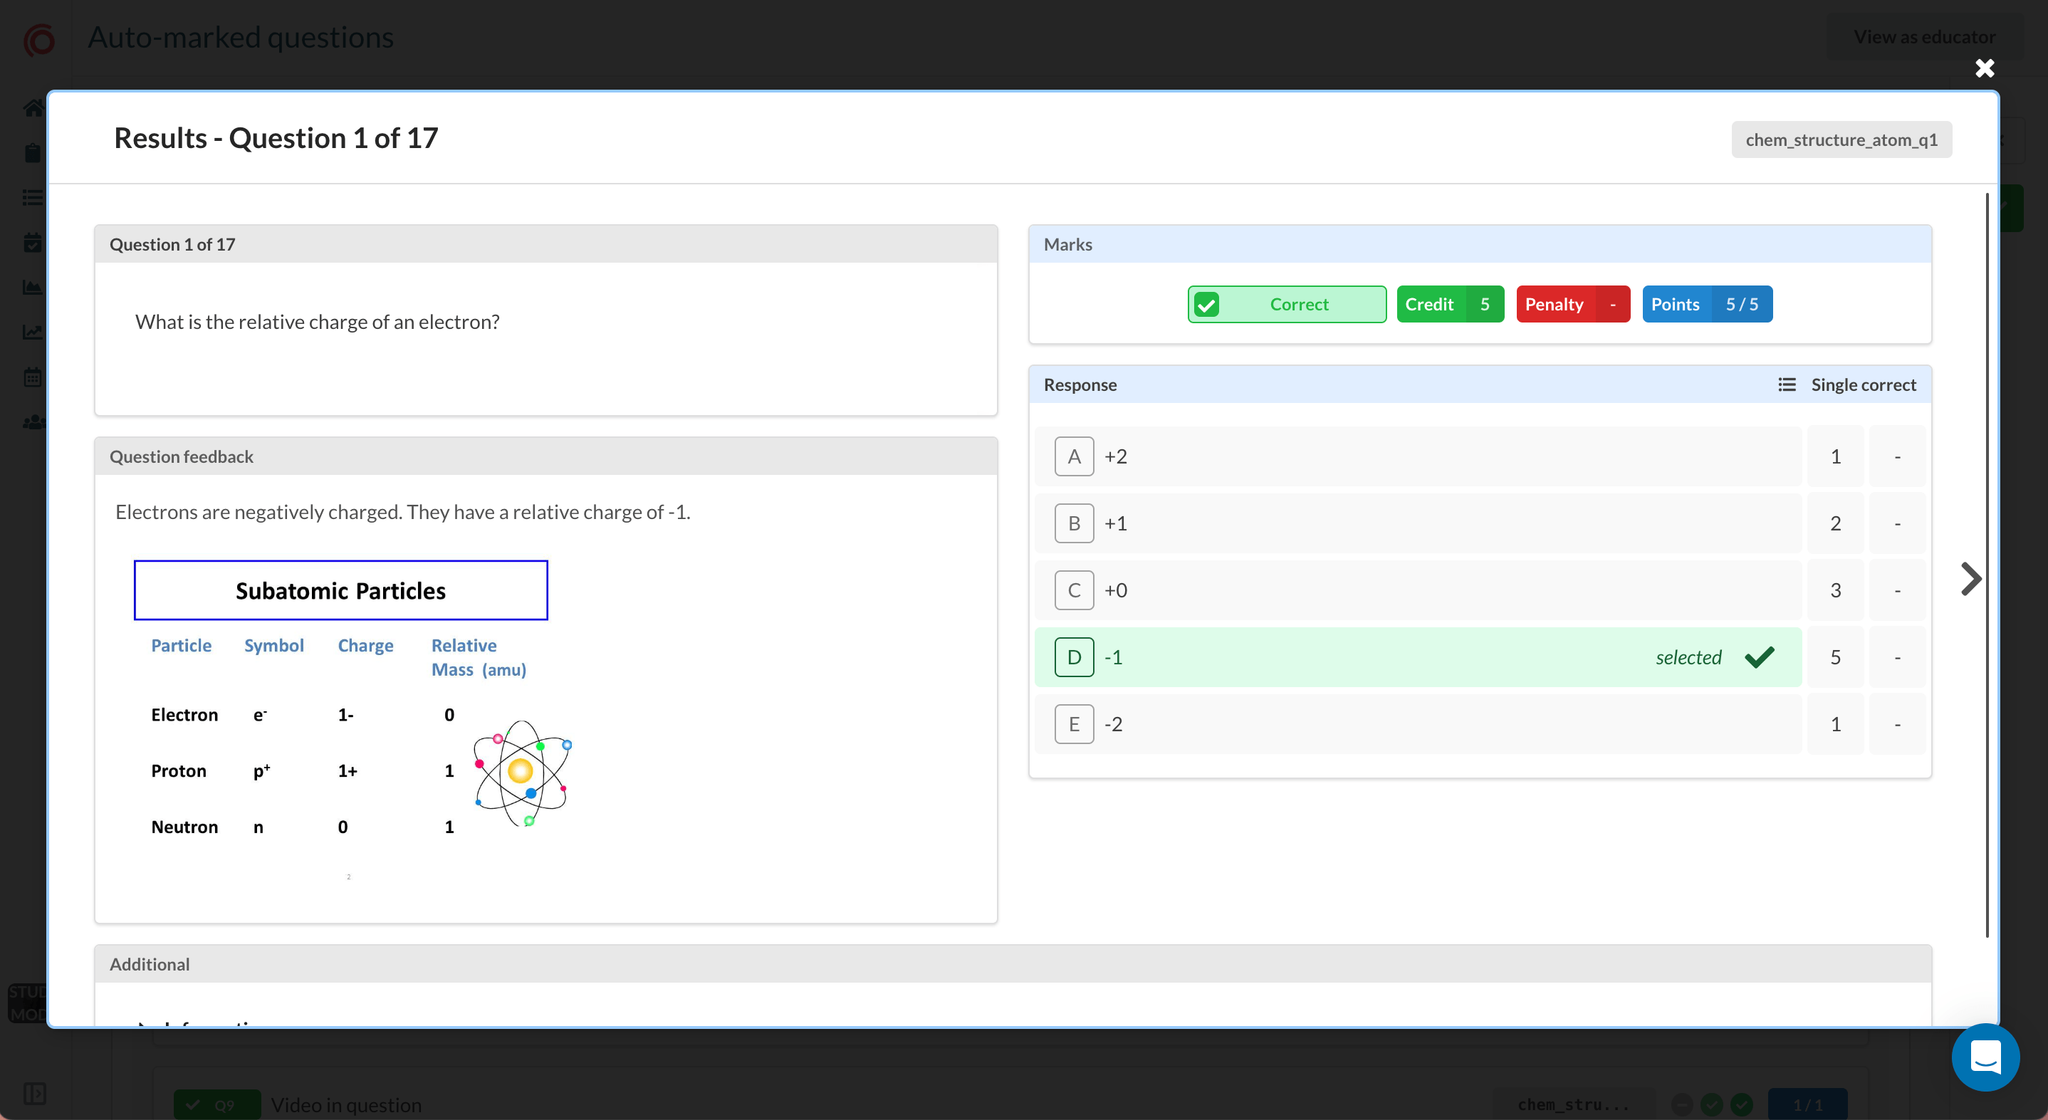
Task: Click the green Correct status badge
Action: pos(1286,304)
